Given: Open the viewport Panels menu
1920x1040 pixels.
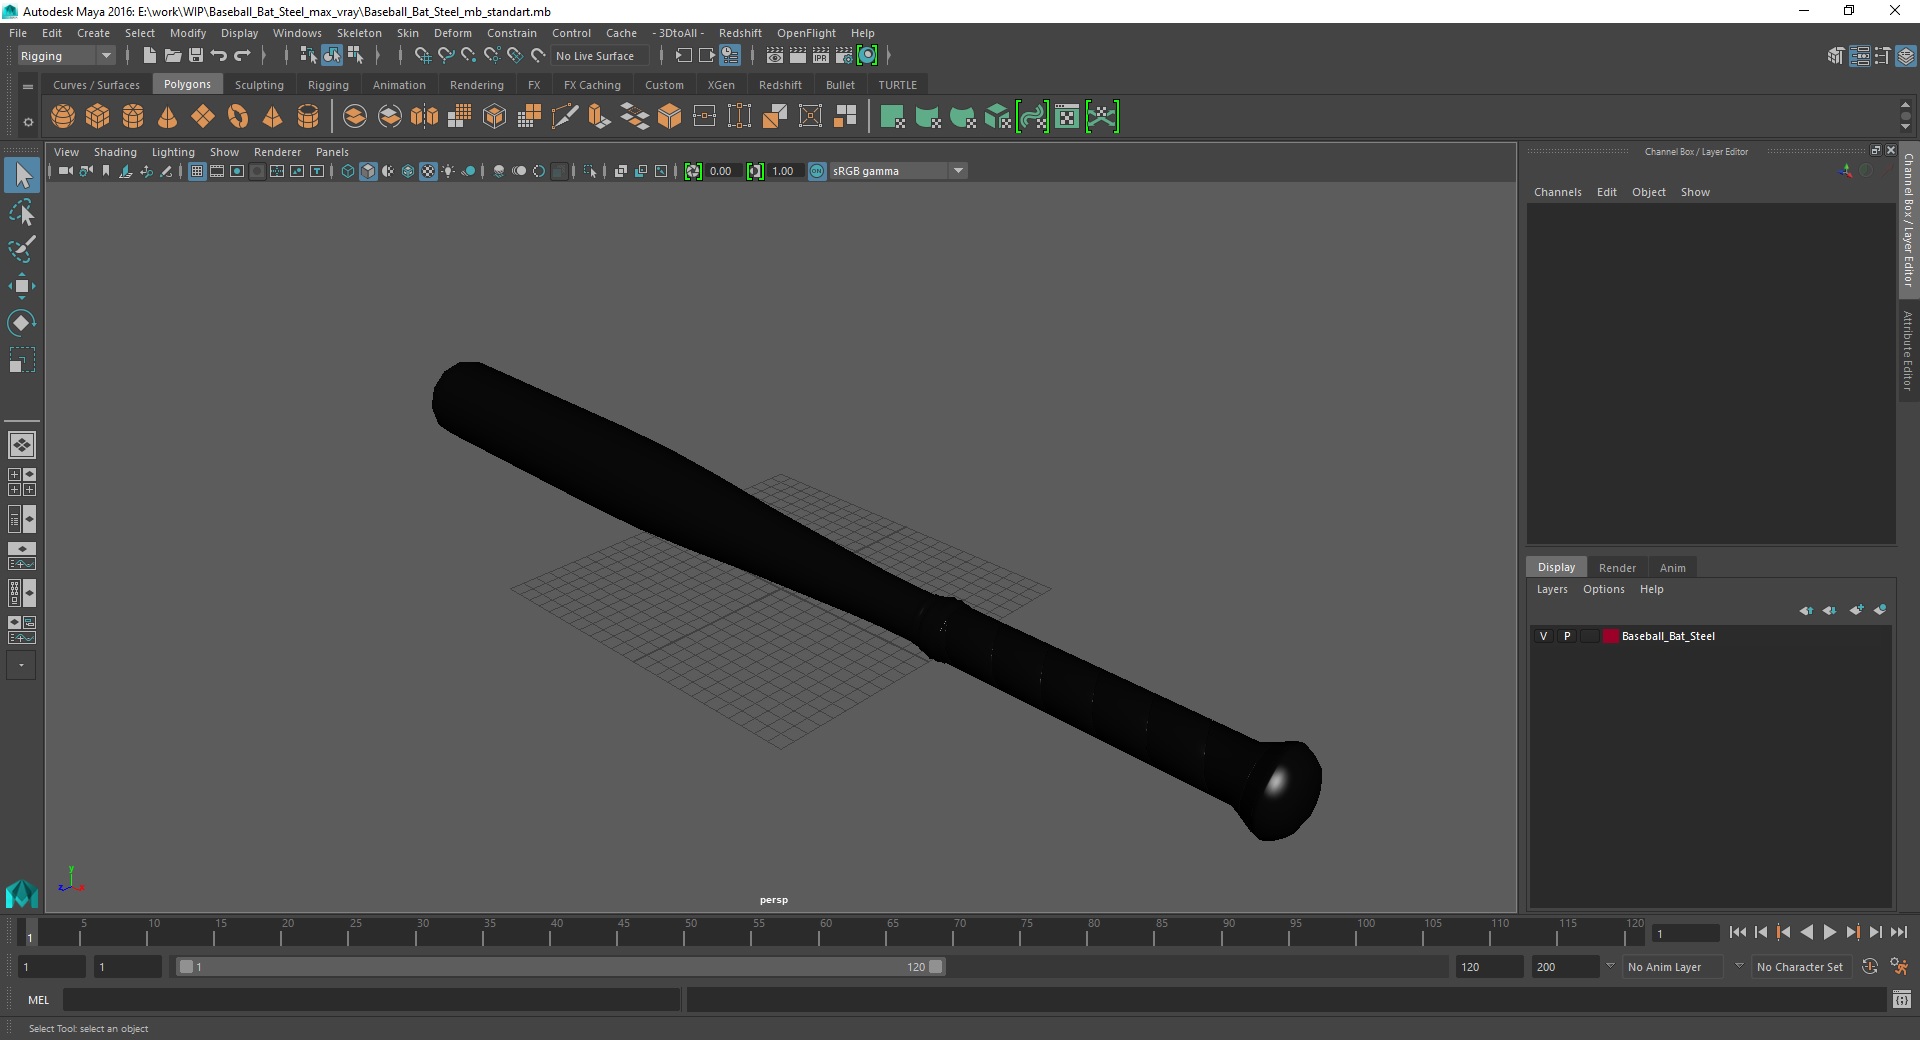Looking at the screenshot, I should [x=332, y=152].
